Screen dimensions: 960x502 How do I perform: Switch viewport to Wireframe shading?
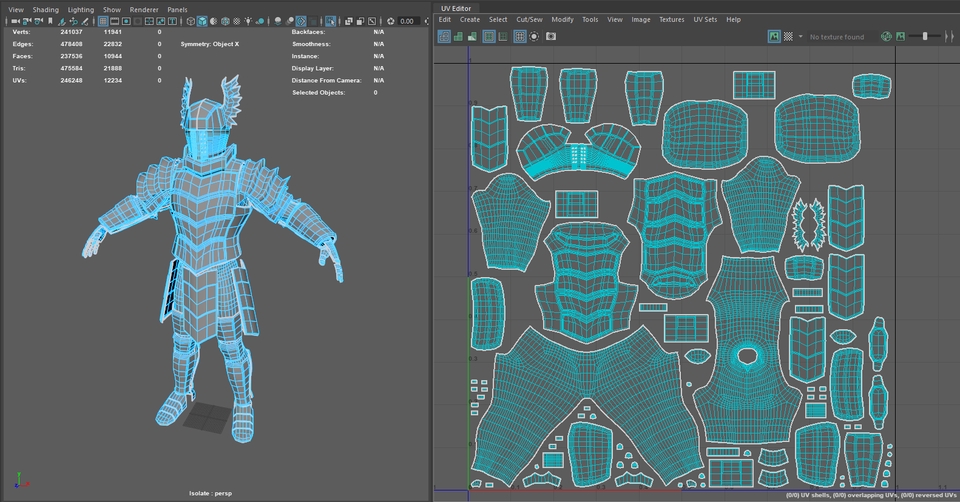pyautogui.click(x=190, y=21)
